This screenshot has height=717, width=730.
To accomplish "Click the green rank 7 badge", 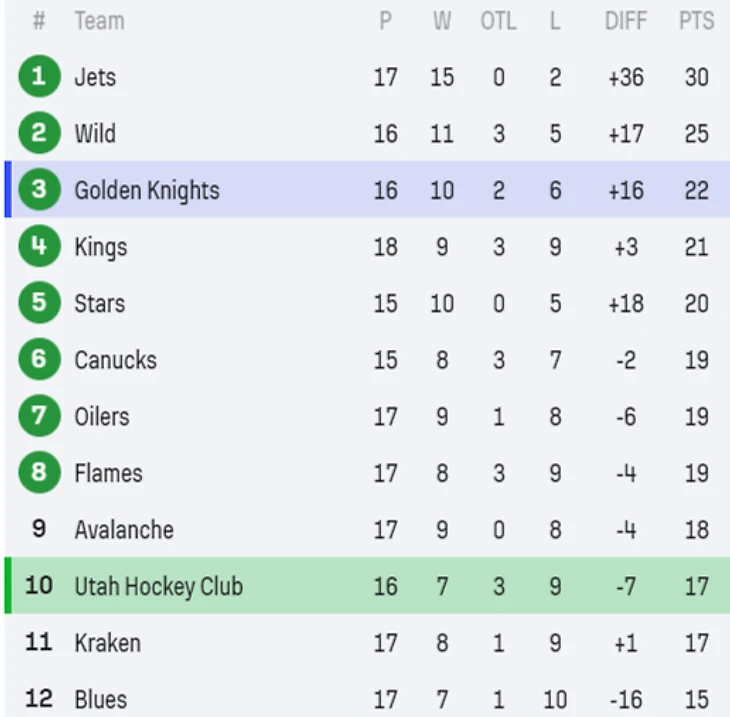I will tap(39, 416).
